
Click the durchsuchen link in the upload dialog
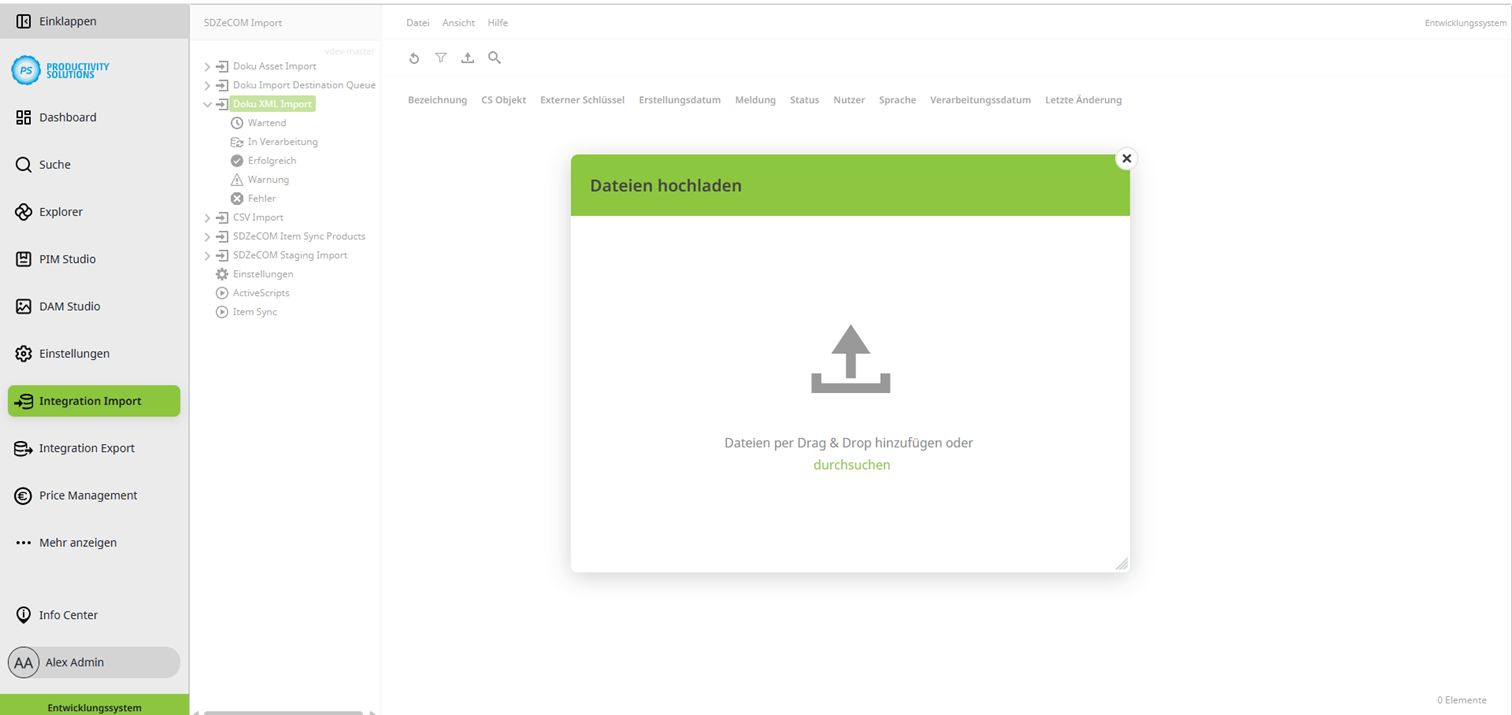851,464
